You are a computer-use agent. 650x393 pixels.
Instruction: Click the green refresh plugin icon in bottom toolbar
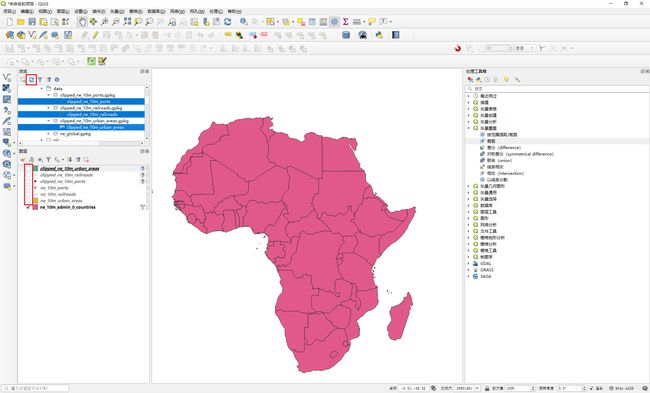click(x=91, y=61)
